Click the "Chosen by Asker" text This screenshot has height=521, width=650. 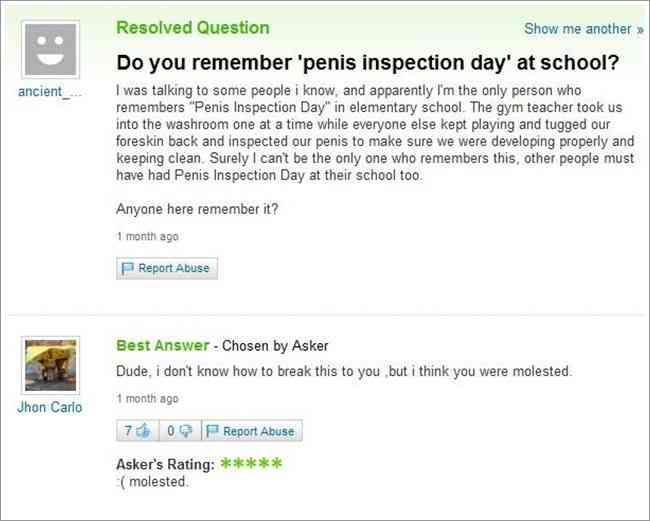[275, 346]
